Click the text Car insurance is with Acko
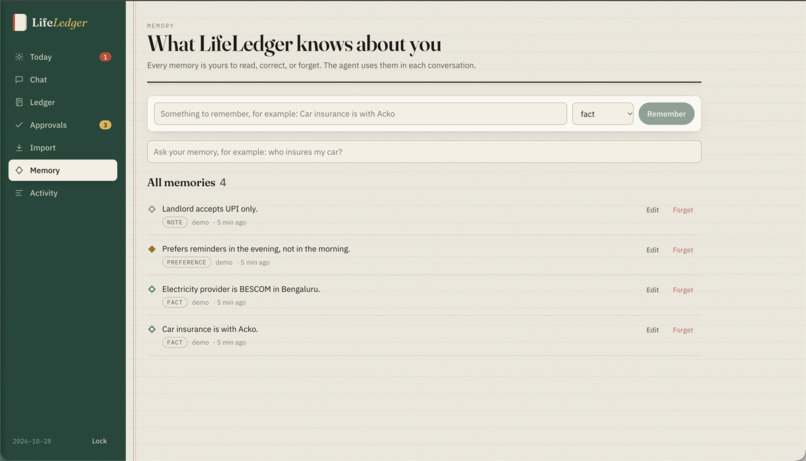Screen dimensions: 806x461 [x=210, y=329]
